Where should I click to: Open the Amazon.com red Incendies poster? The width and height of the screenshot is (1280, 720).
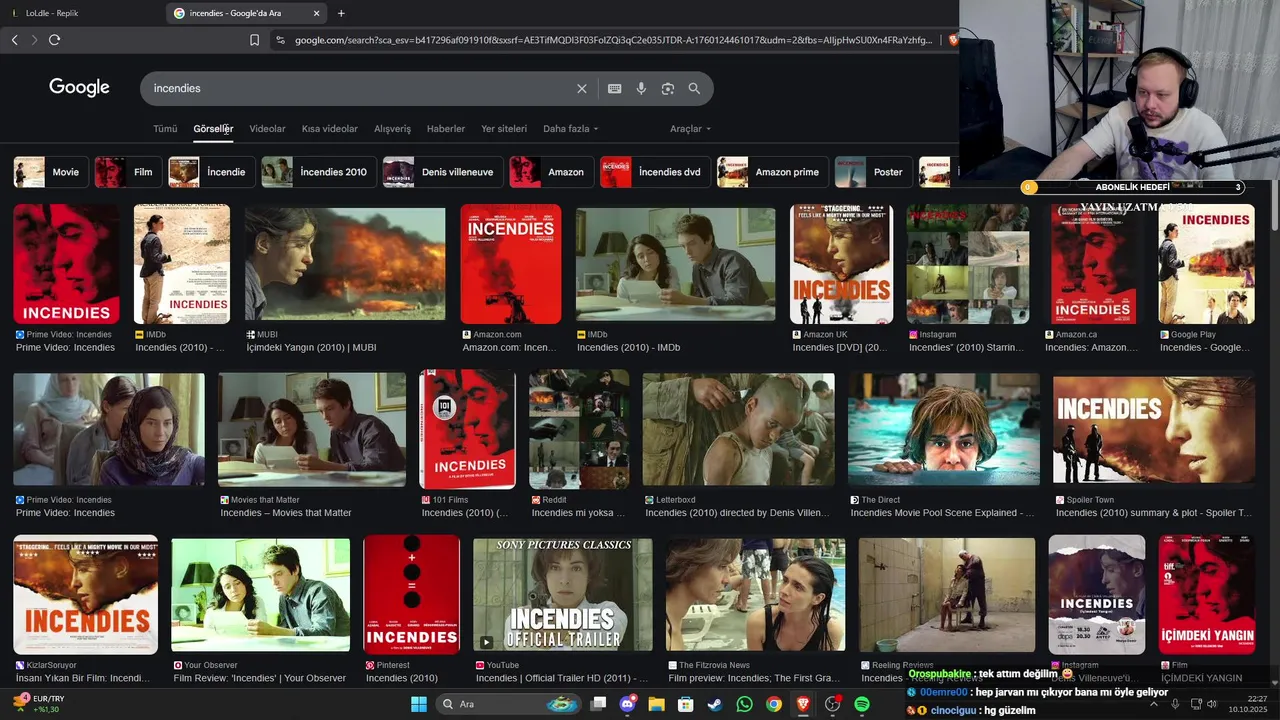[511, 264]
